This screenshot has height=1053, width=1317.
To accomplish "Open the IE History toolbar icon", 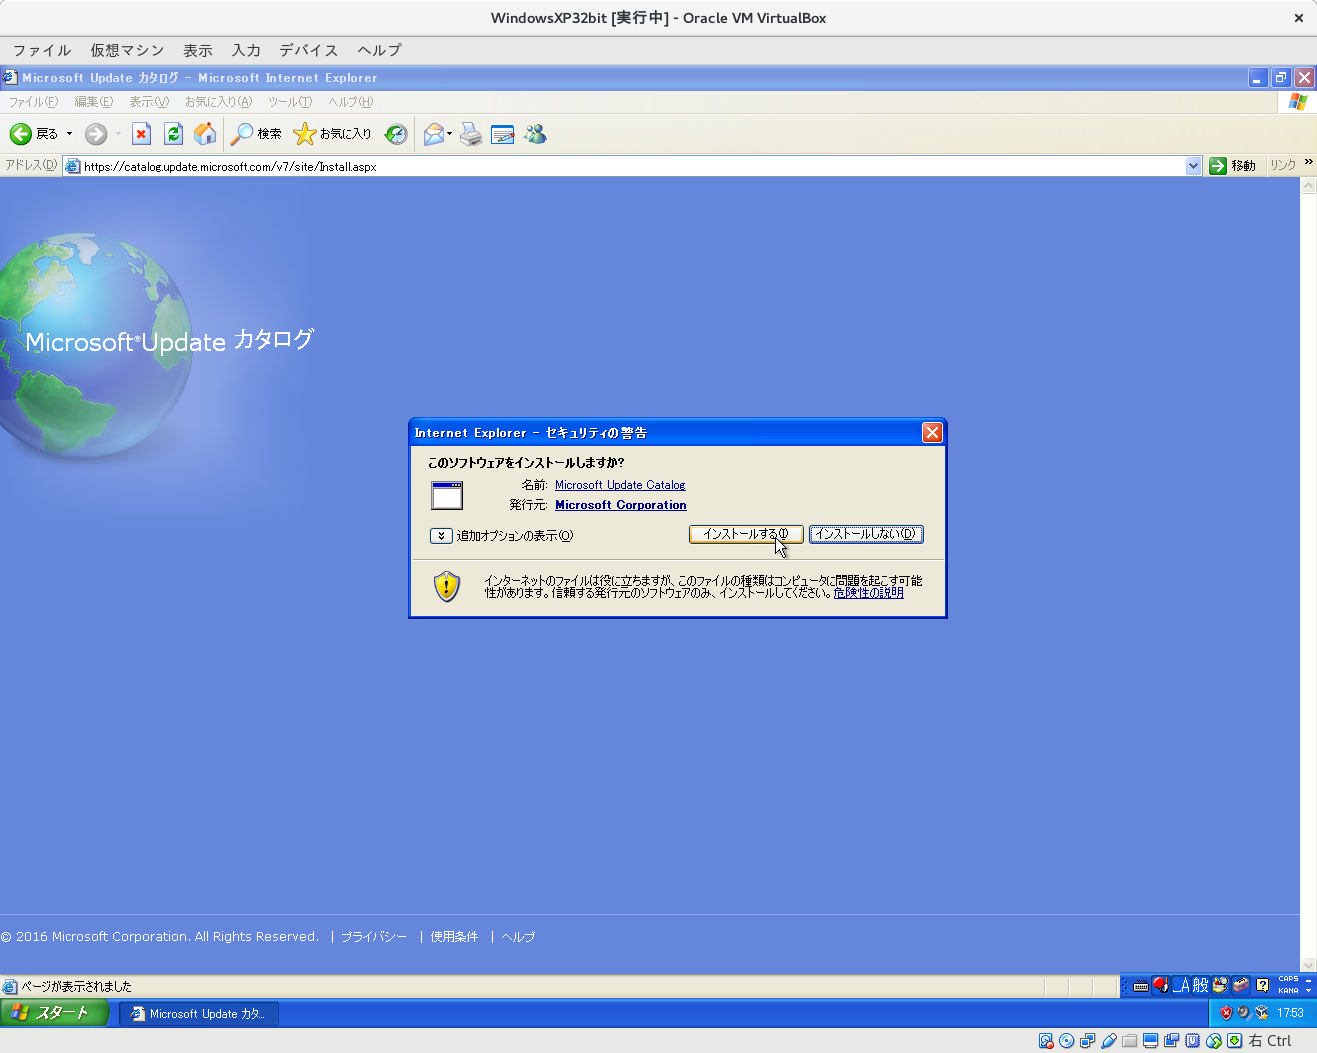I will pos(396,134).
